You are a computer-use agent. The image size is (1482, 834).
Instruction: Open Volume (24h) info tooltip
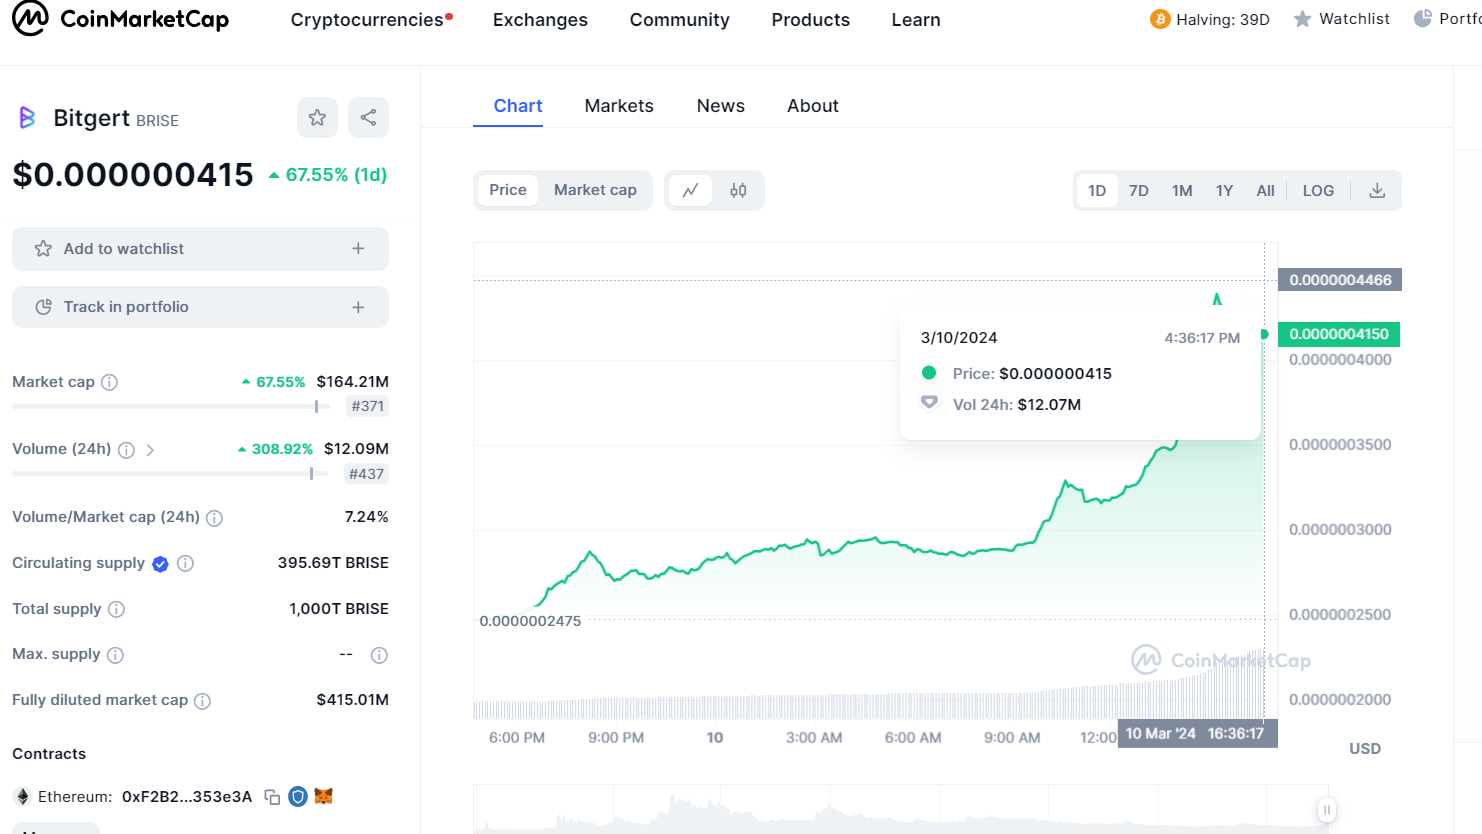tap(126, 450)
